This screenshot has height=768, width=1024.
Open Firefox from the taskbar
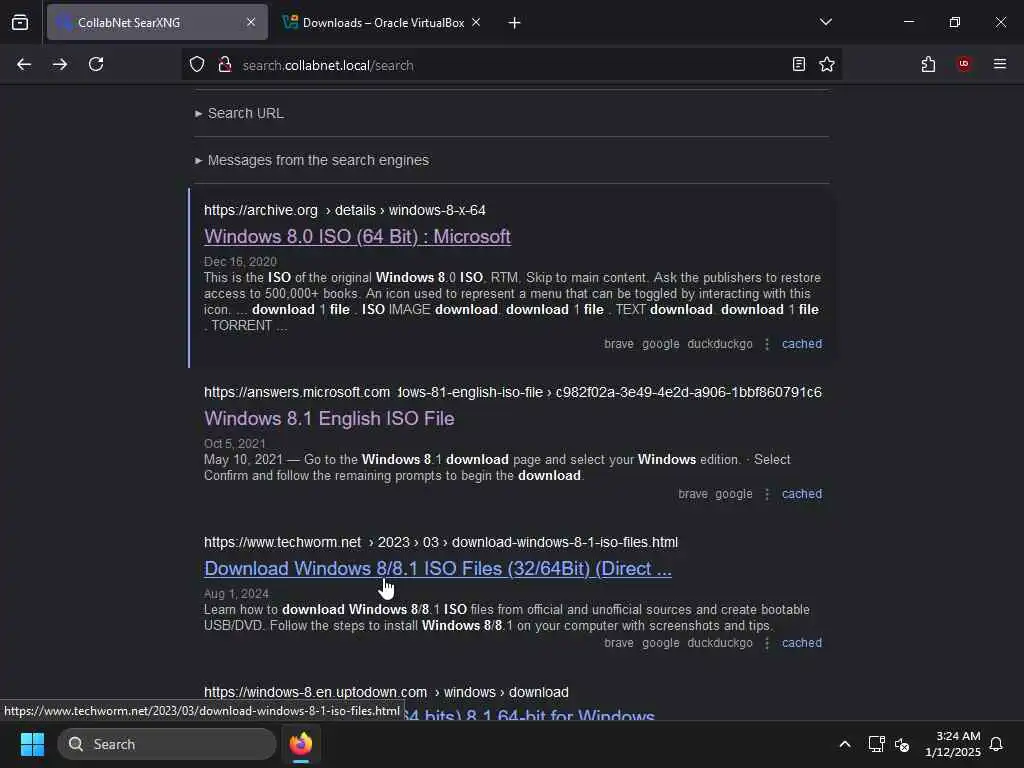[301, 744]
